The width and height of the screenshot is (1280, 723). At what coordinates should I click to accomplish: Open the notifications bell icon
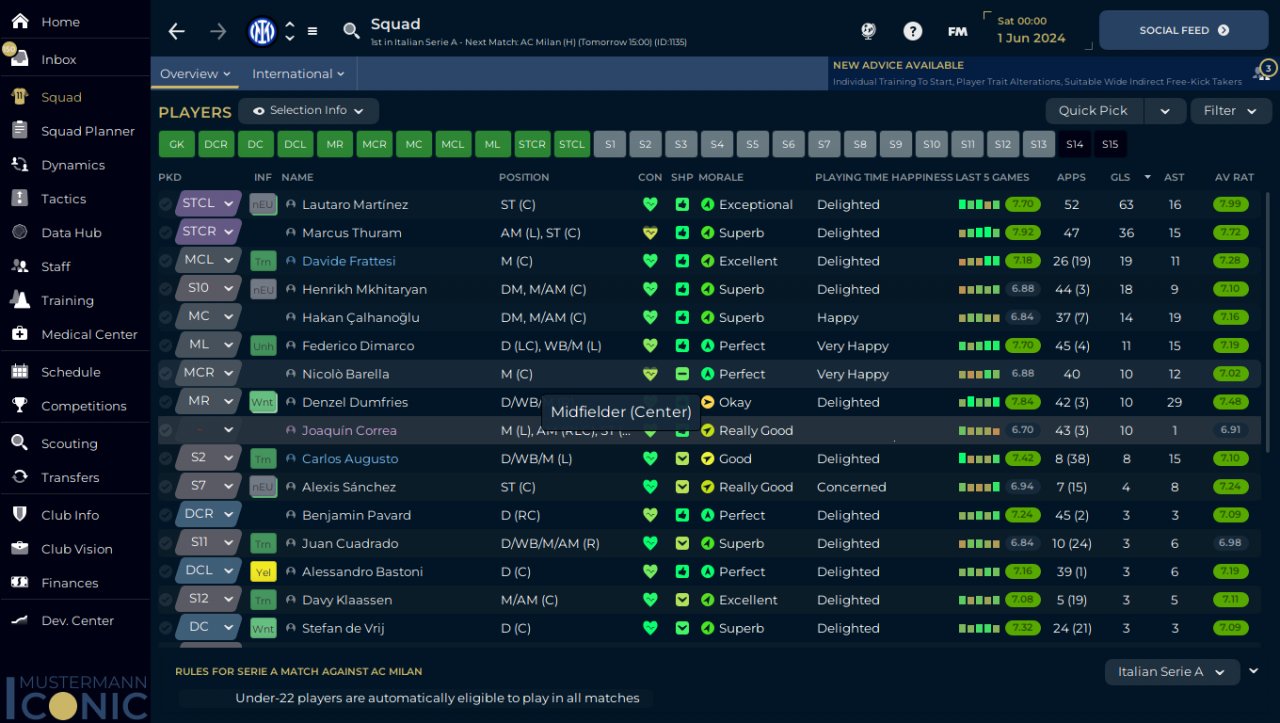click(x=1263, y=72)
